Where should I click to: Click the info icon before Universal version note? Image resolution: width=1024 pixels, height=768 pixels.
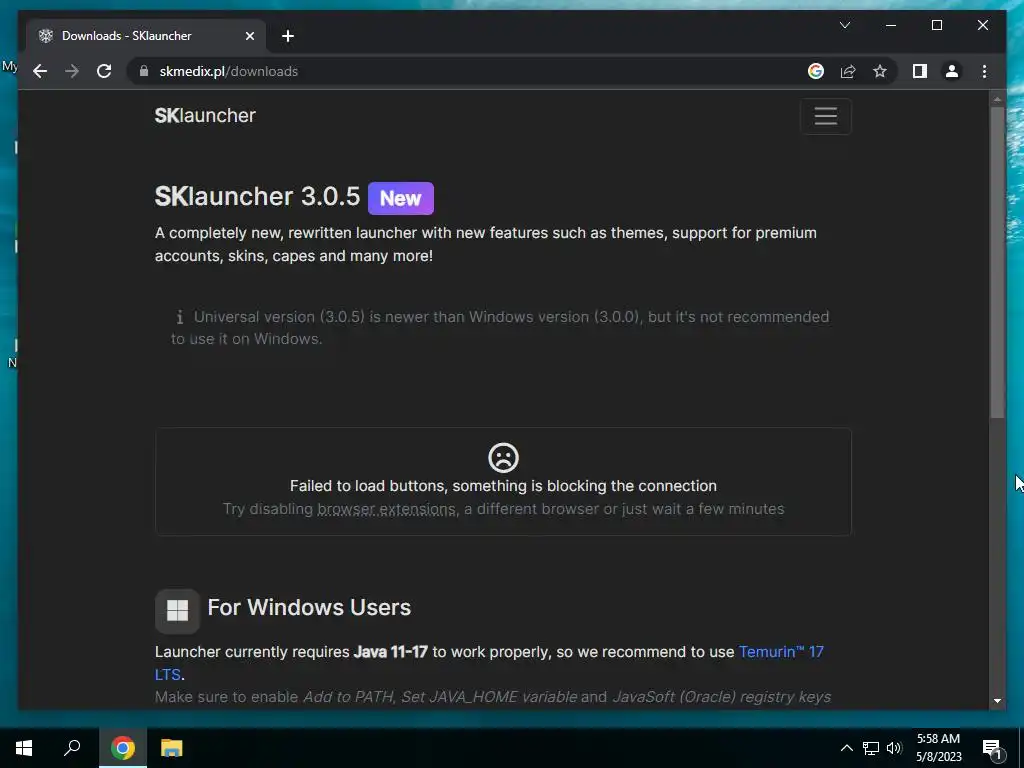(179, 317)
